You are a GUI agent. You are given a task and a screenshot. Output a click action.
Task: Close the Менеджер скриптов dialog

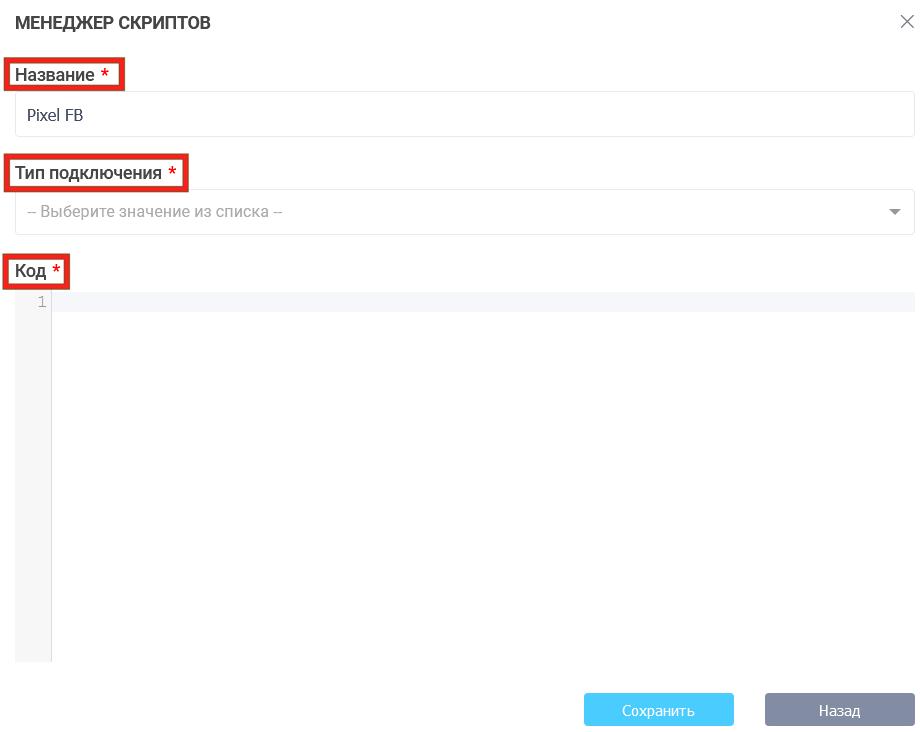[x=906, y=22]
